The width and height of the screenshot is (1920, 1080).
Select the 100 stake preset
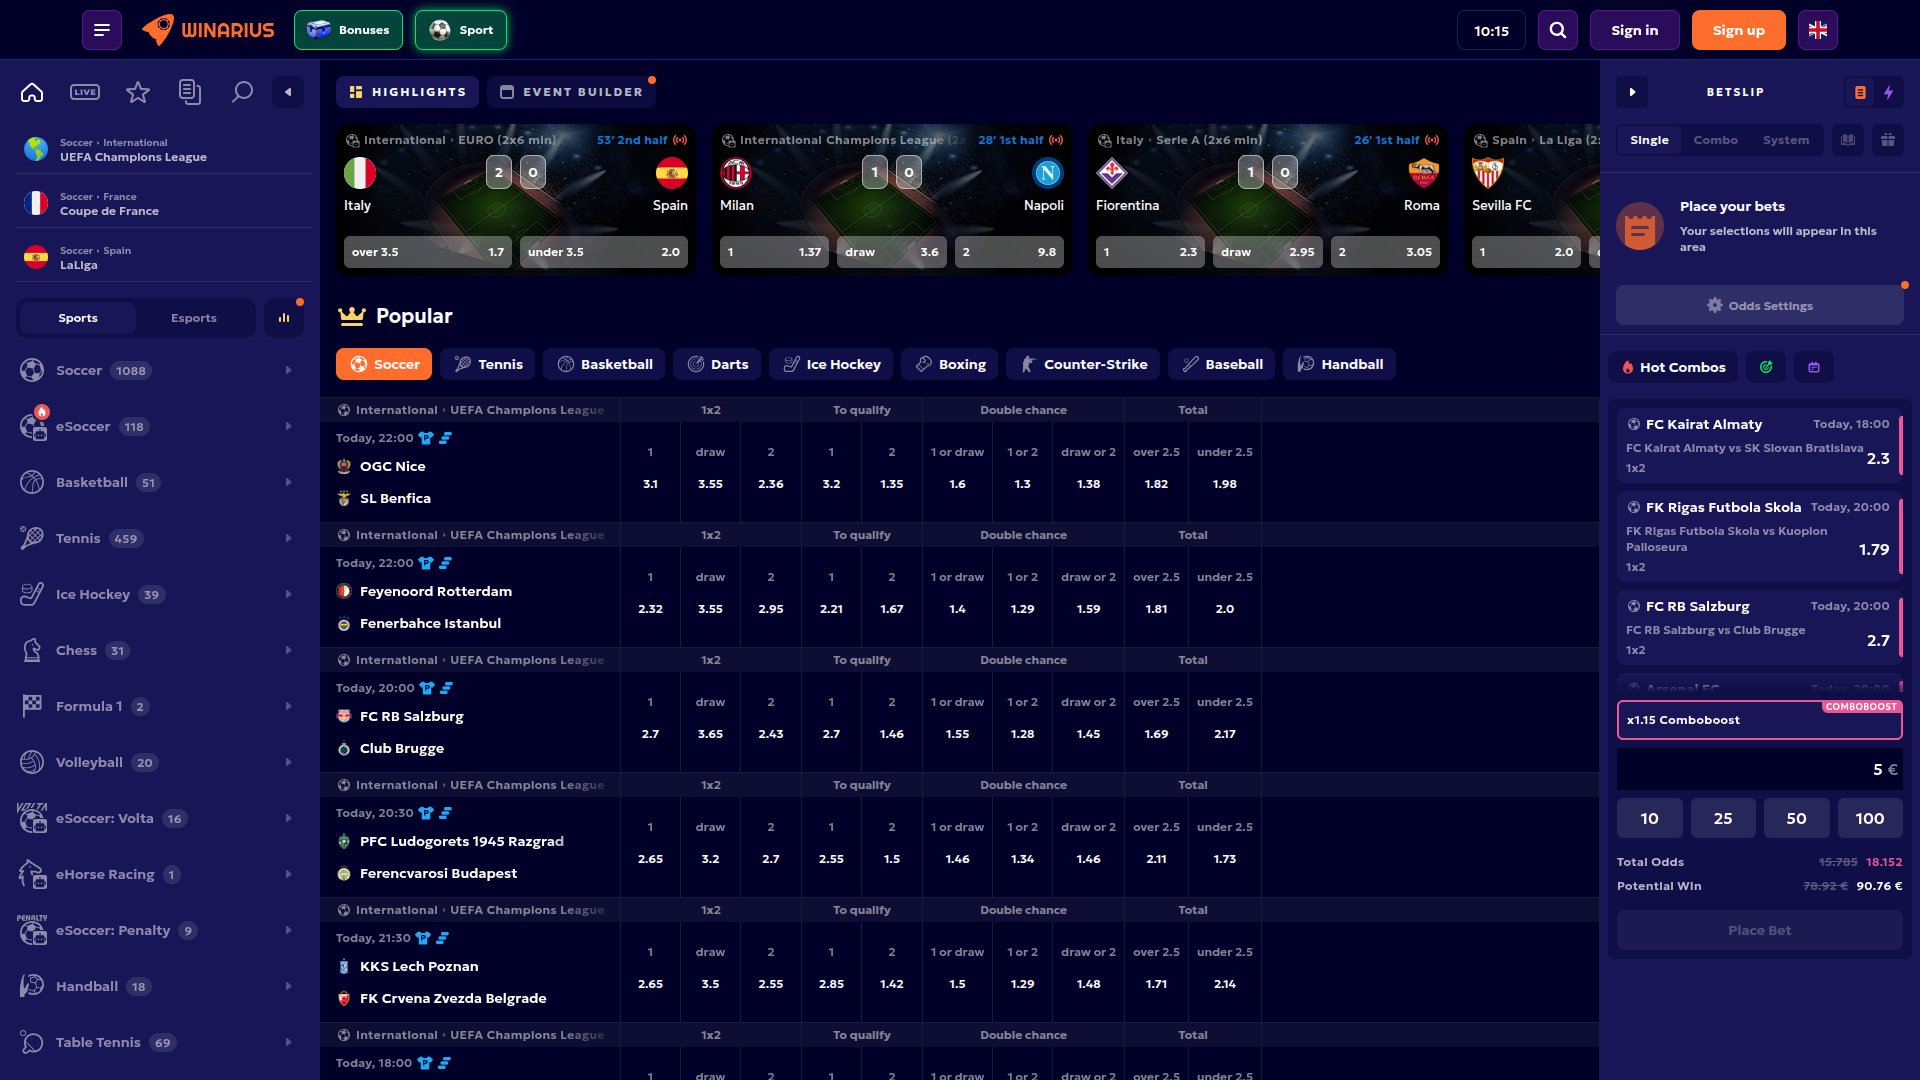pos(1869,817)
